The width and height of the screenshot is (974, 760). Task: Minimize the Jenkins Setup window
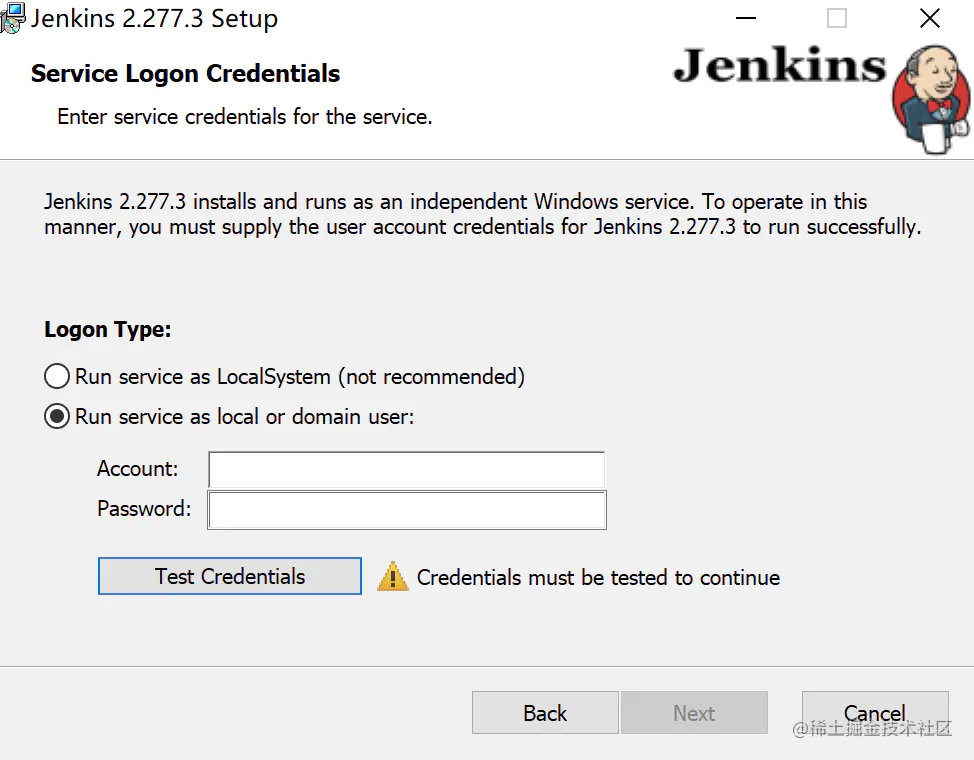click(746, 18)
